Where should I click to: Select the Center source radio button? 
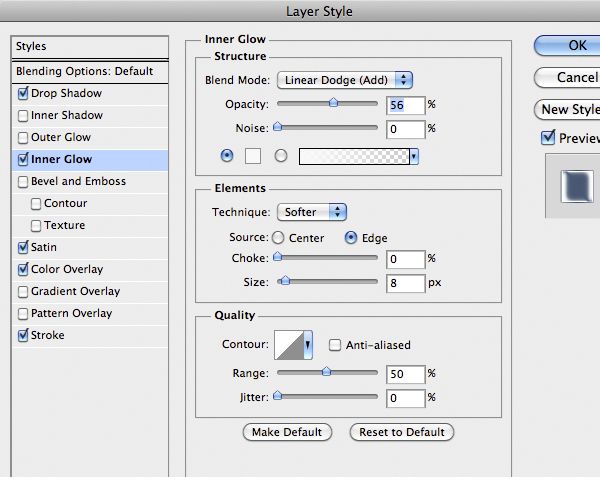pos(278,238)
